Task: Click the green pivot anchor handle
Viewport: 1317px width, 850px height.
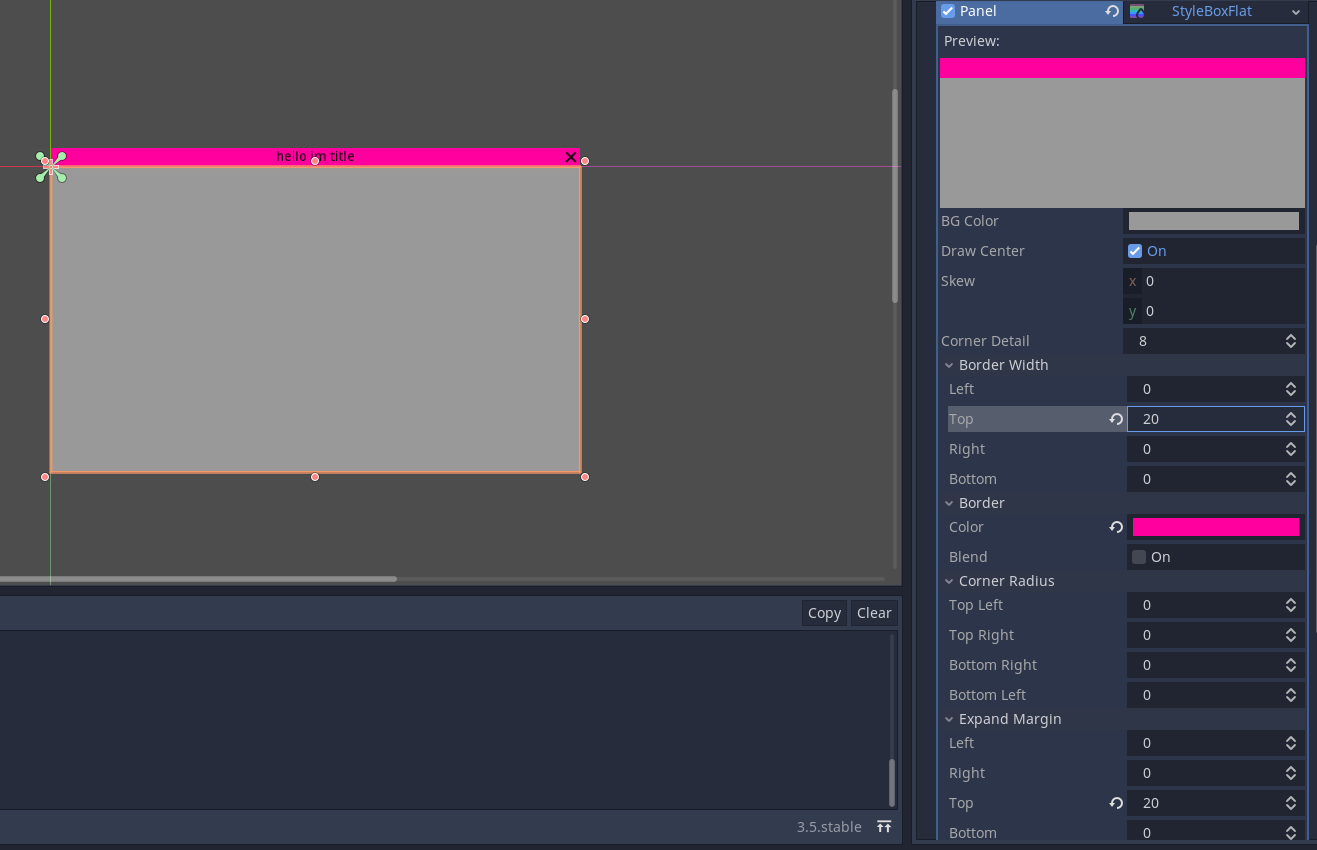Action: pyautogui.click(x=51, y=167)
